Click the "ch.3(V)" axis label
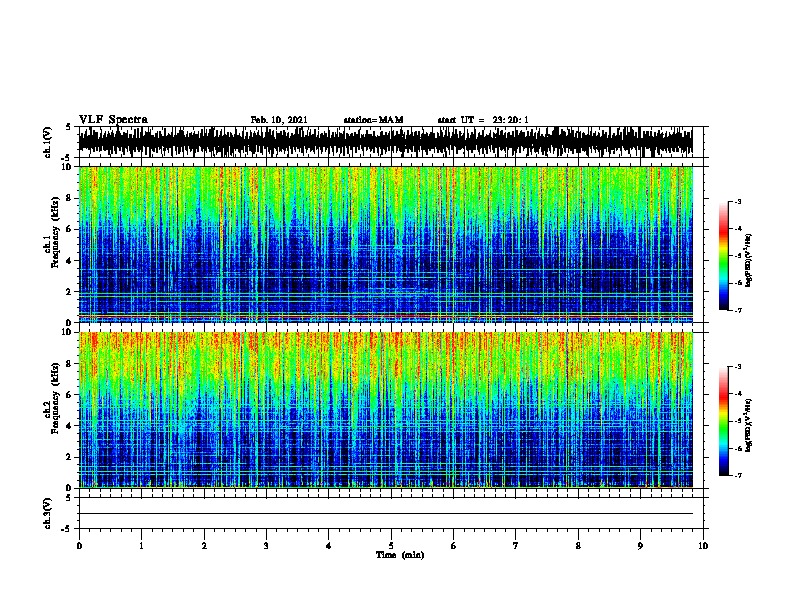792x612 pixels. [x=47, y=513]
